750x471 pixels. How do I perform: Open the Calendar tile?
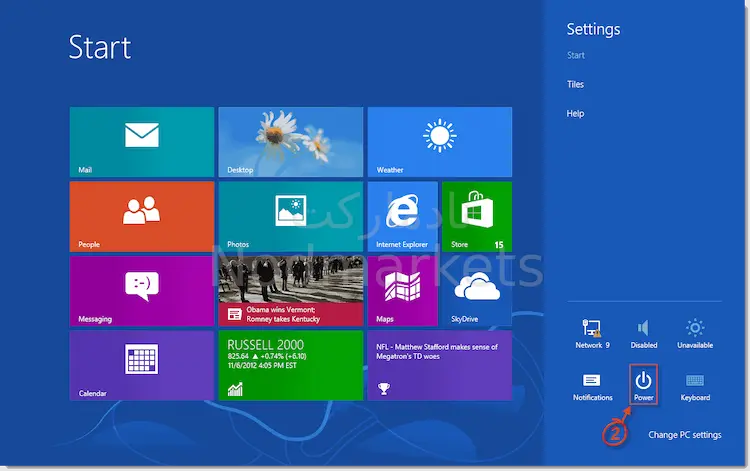(x=141, y=365)
